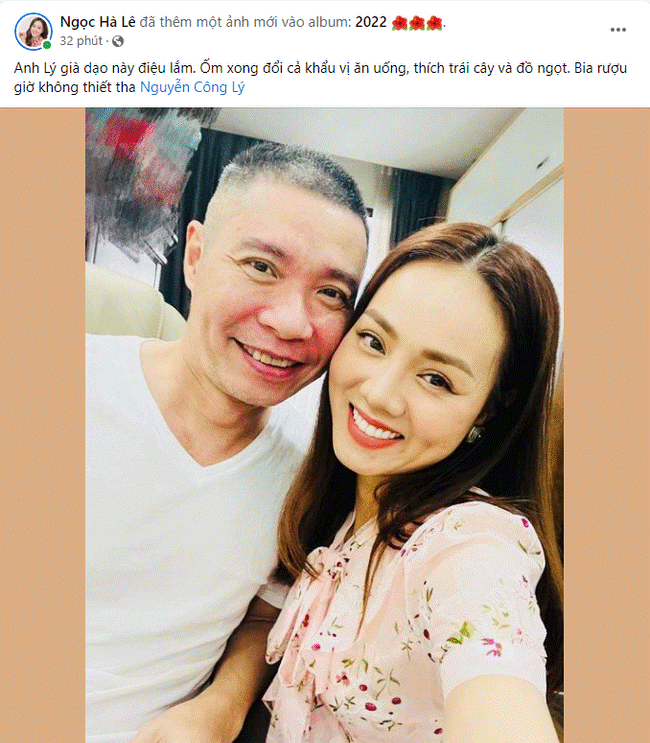The height and width of the screenshot is (743, 650).
Task: Click the middle red flower emoji
Action: click(417, 23)
